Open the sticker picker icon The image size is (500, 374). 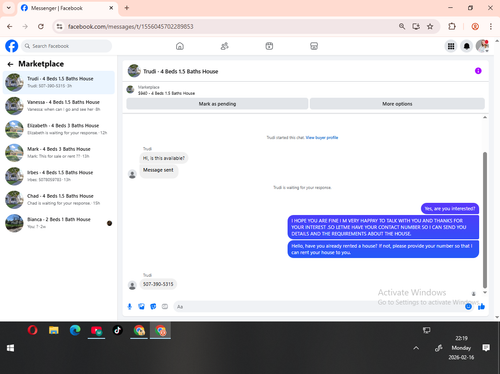pyautogui.click(x=153, y=306)
